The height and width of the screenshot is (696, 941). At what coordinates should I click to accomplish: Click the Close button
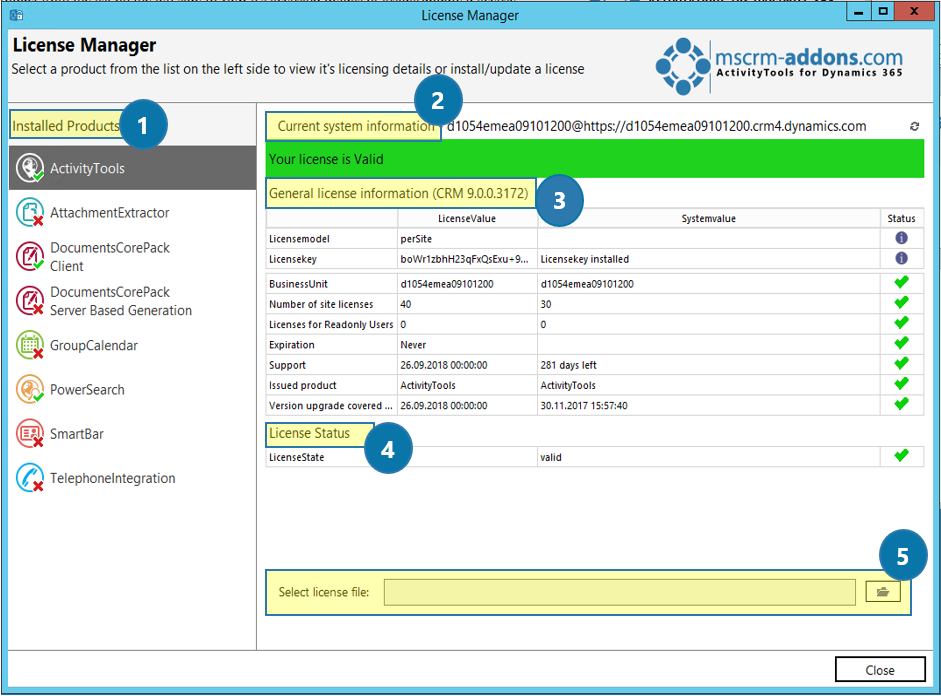coord(880,670)
